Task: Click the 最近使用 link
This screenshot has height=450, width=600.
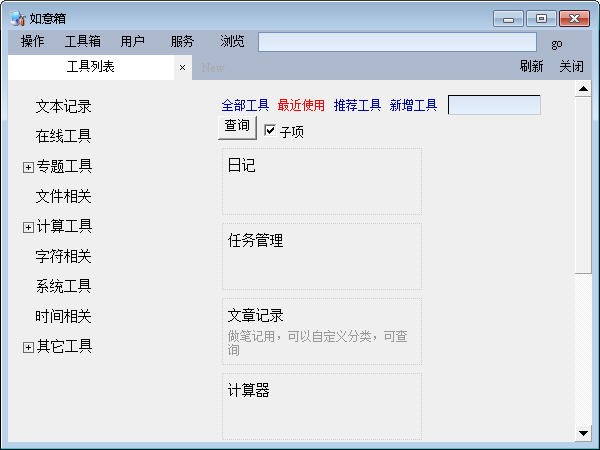Action: click(301, 105)
